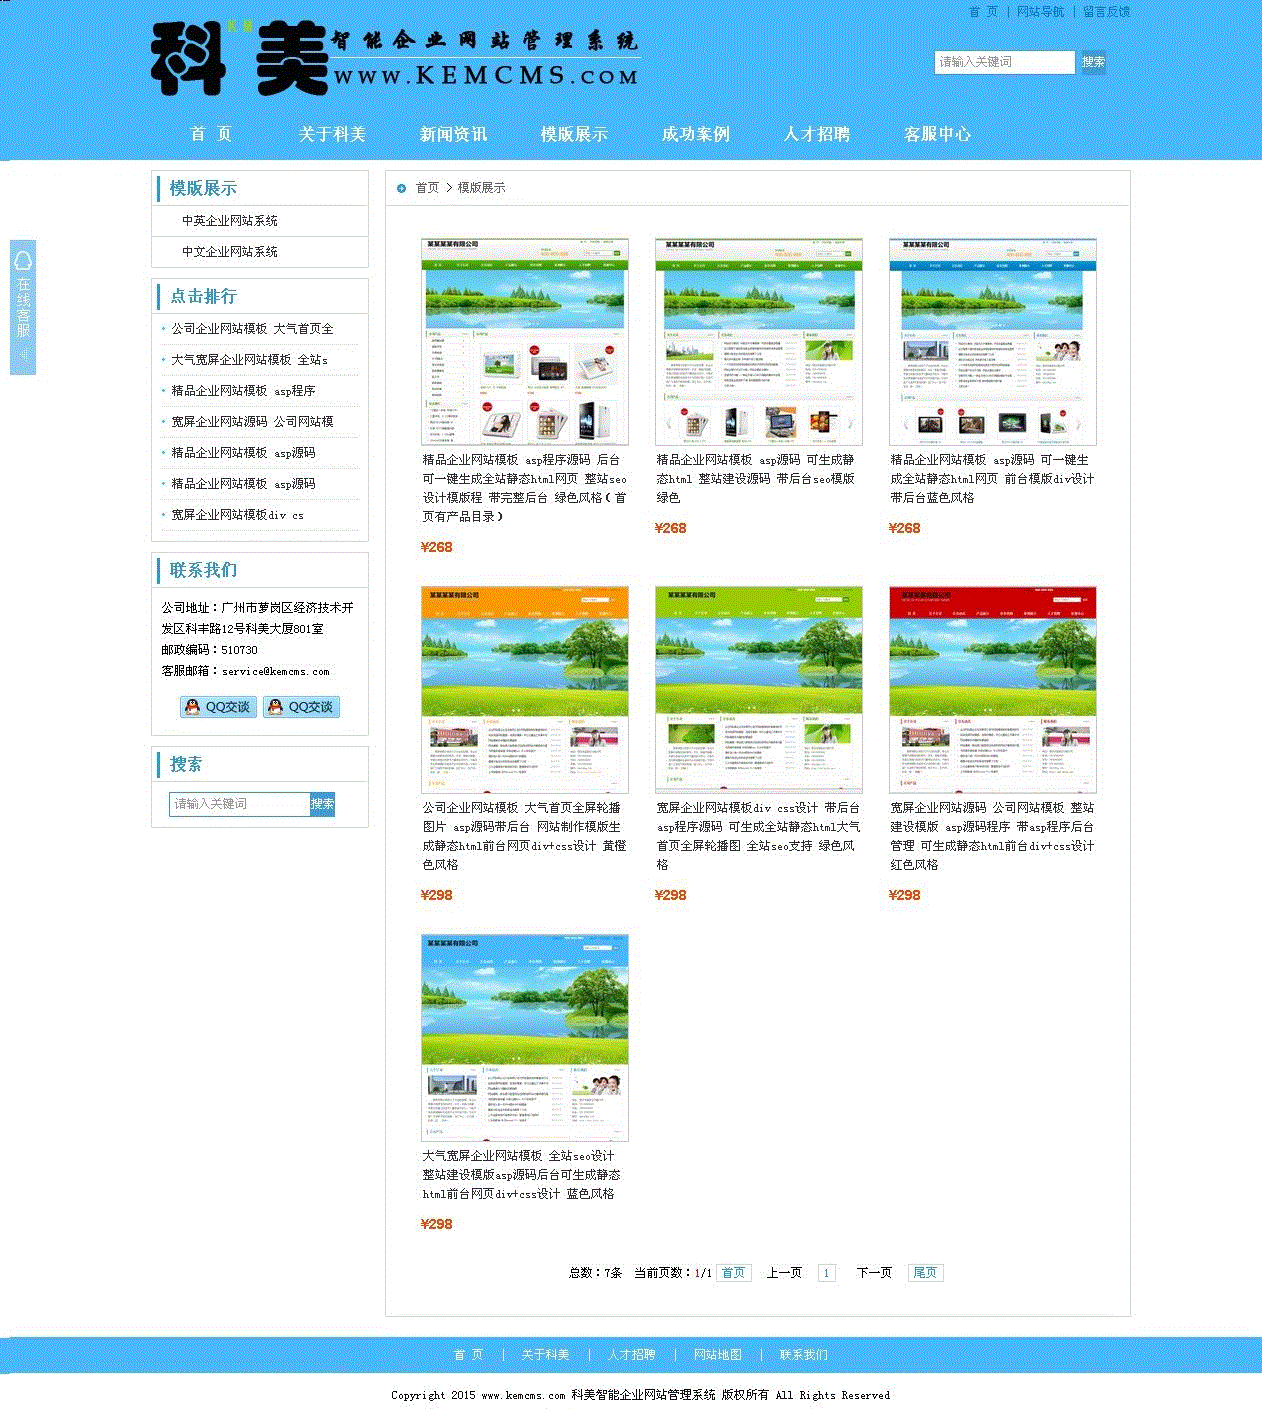Image resolution: width=1262 pixels, height=1409 pixels.
Task: Click pagination 上一页 link
Action: tap(784, 1273)
